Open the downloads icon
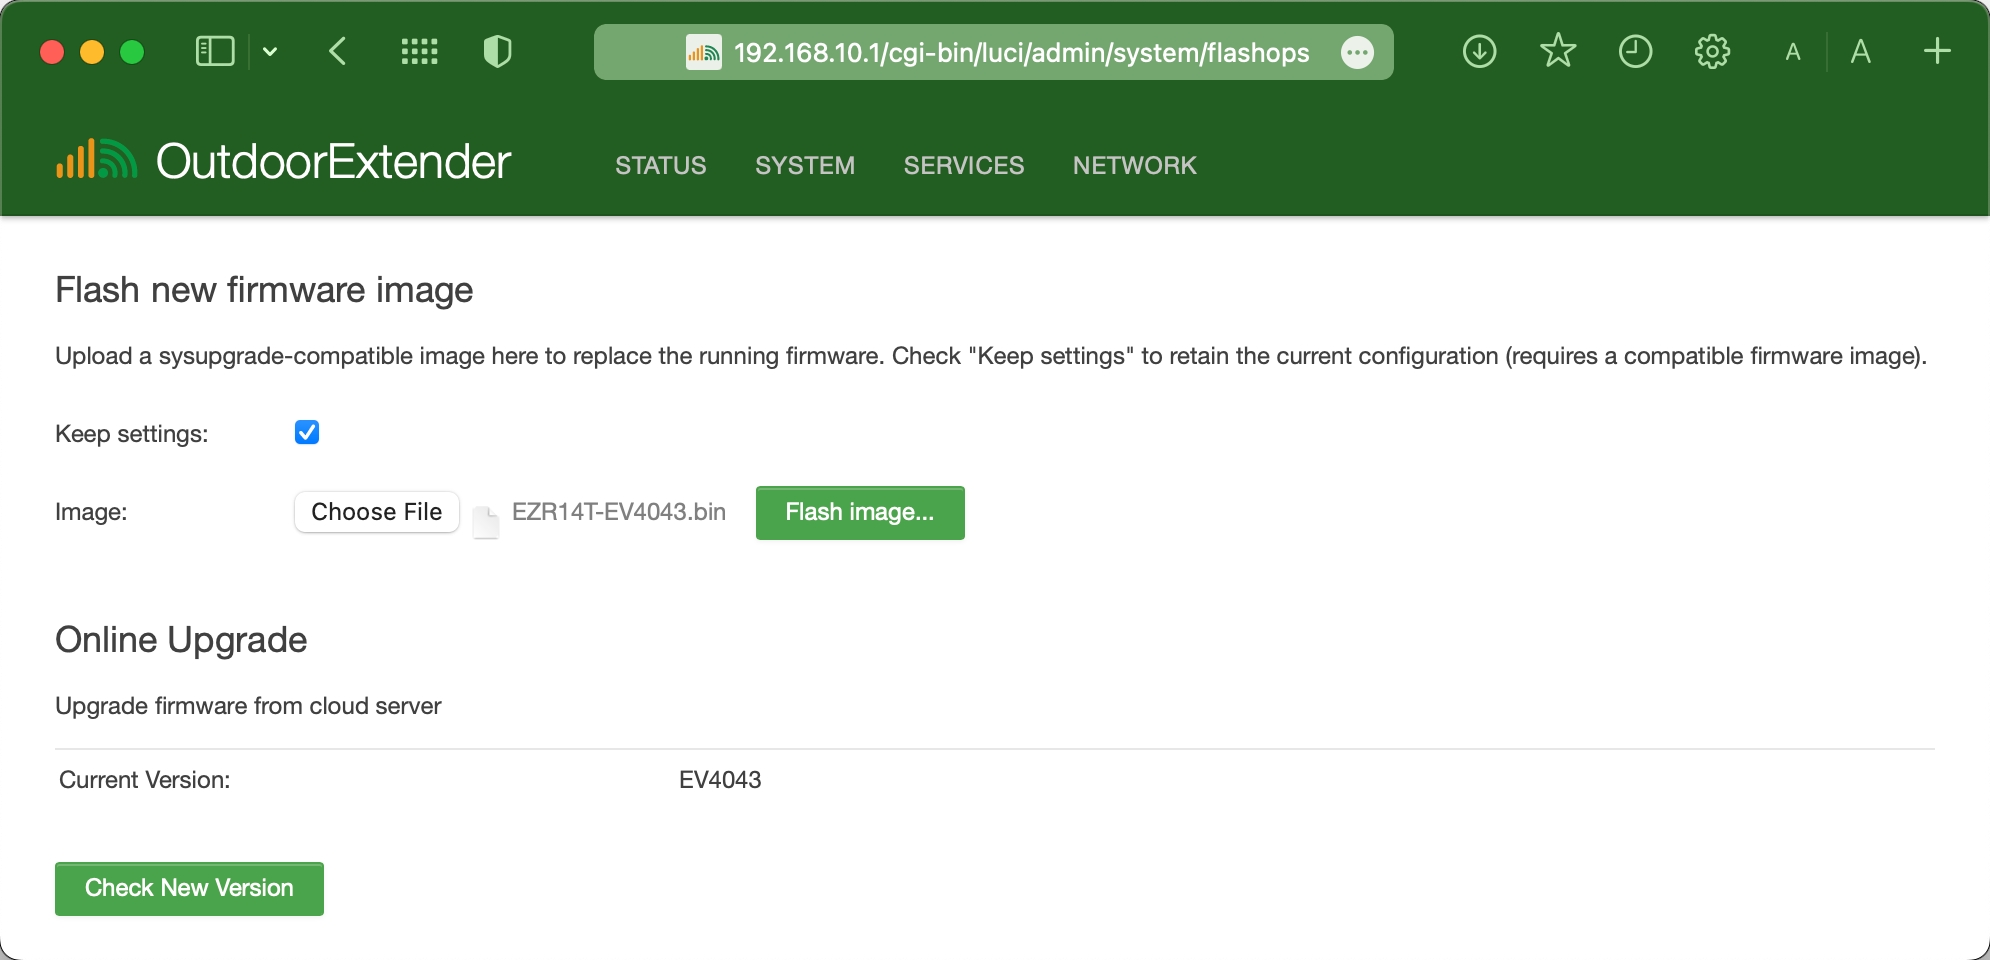Screen dimensions: 1990x960 [1479, 51]
